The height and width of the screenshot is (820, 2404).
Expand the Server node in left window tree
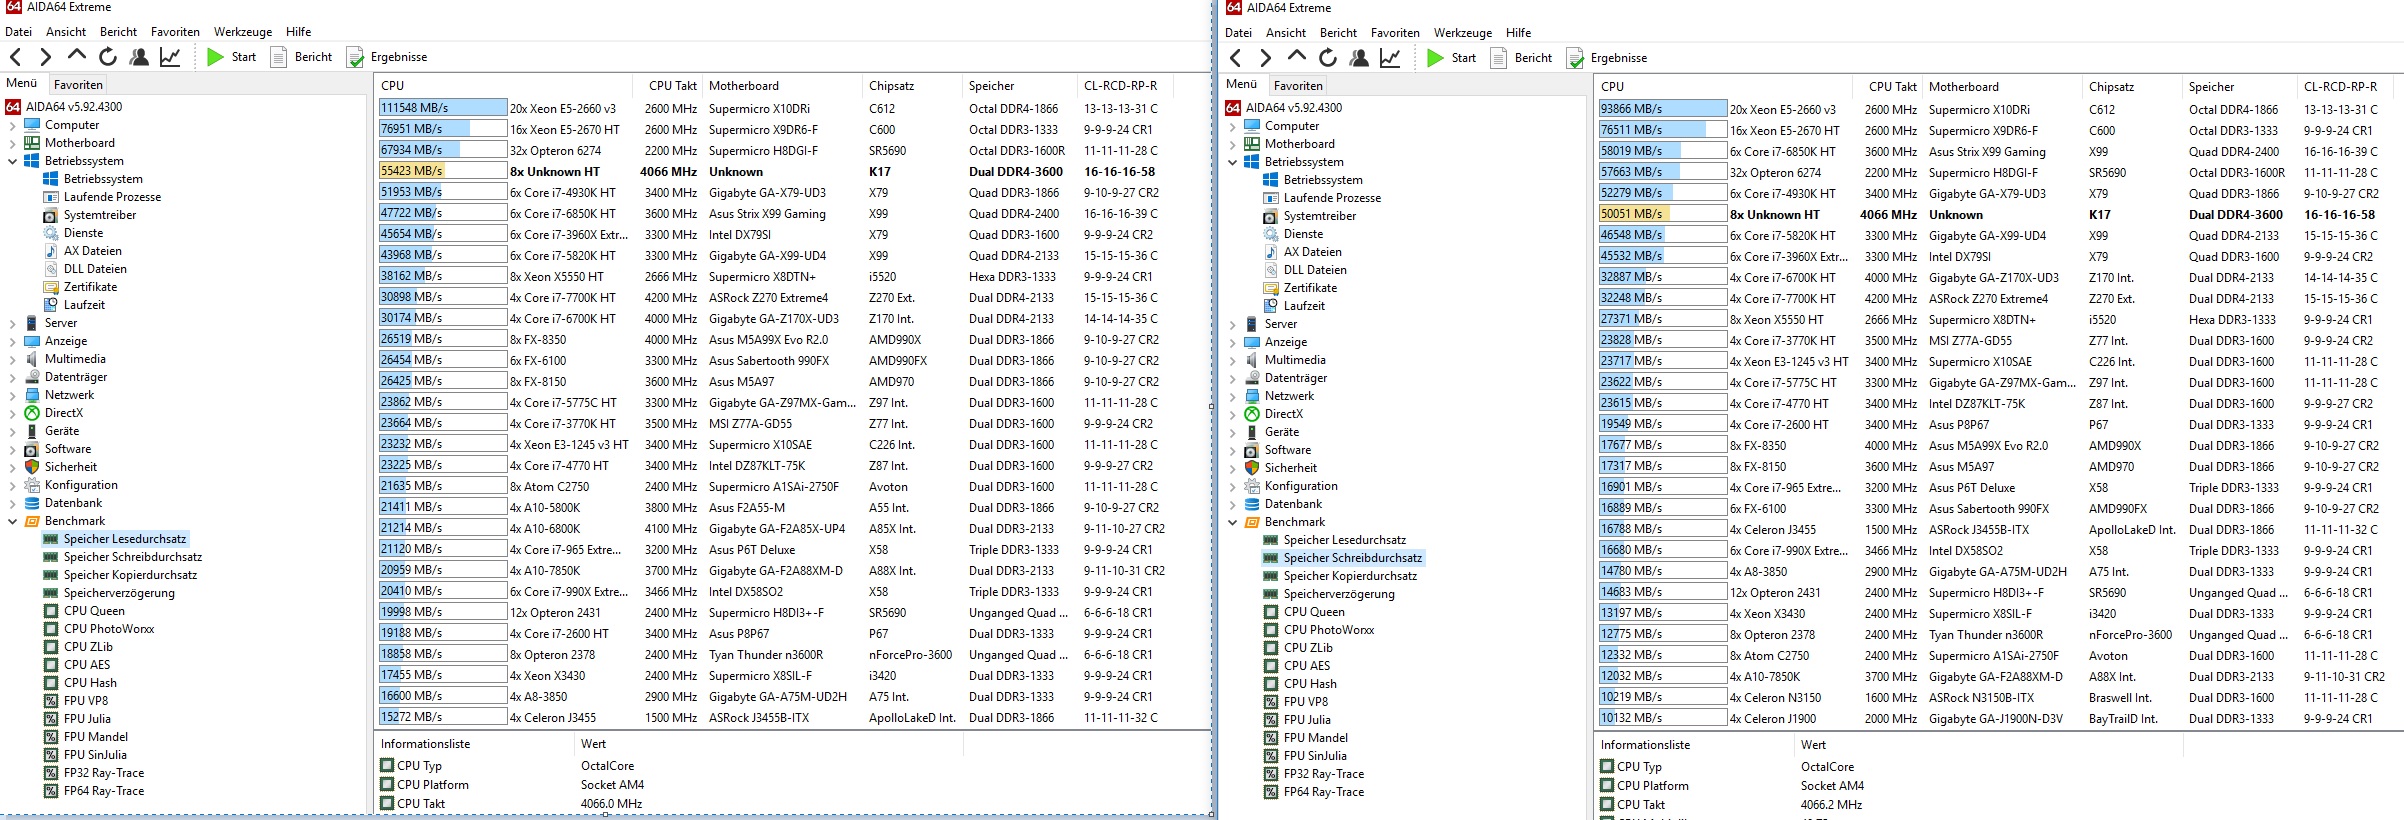tap(12, 324)
